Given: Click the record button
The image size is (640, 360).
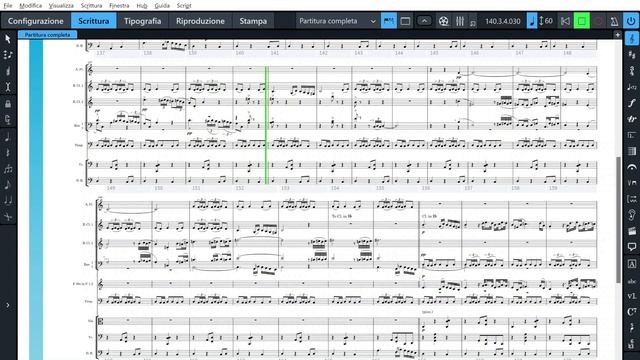Looking at the screenshot, I should (x=598, y=21).
